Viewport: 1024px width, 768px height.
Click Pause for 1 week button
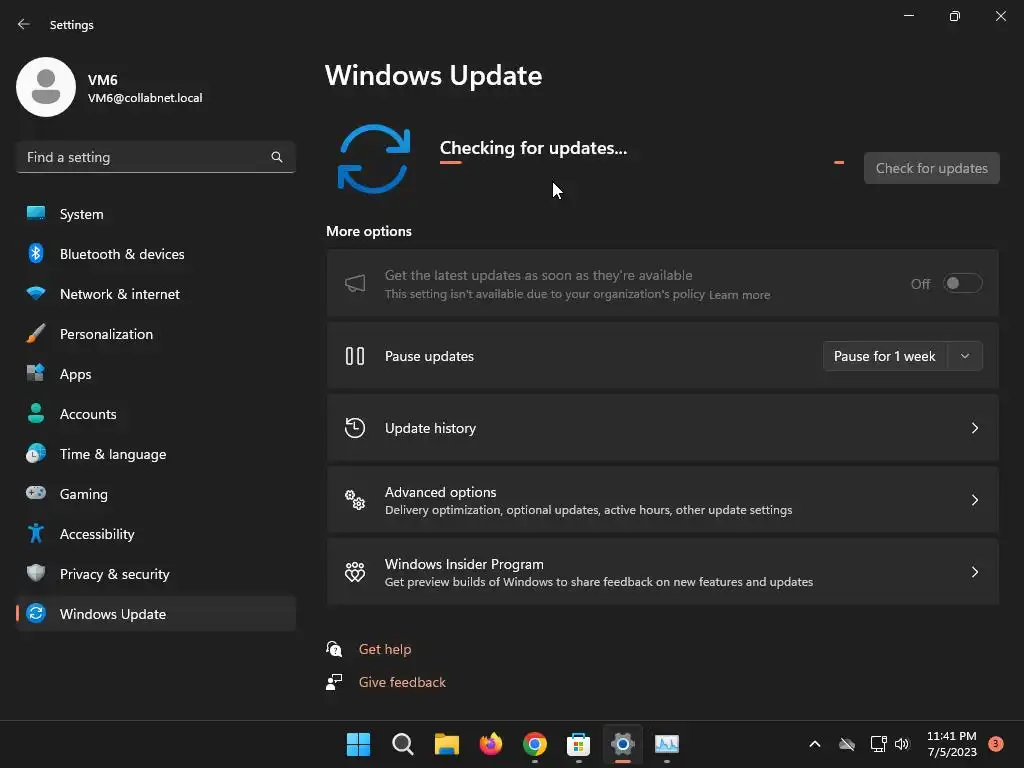pyautogui.click(x=885, y=356)
